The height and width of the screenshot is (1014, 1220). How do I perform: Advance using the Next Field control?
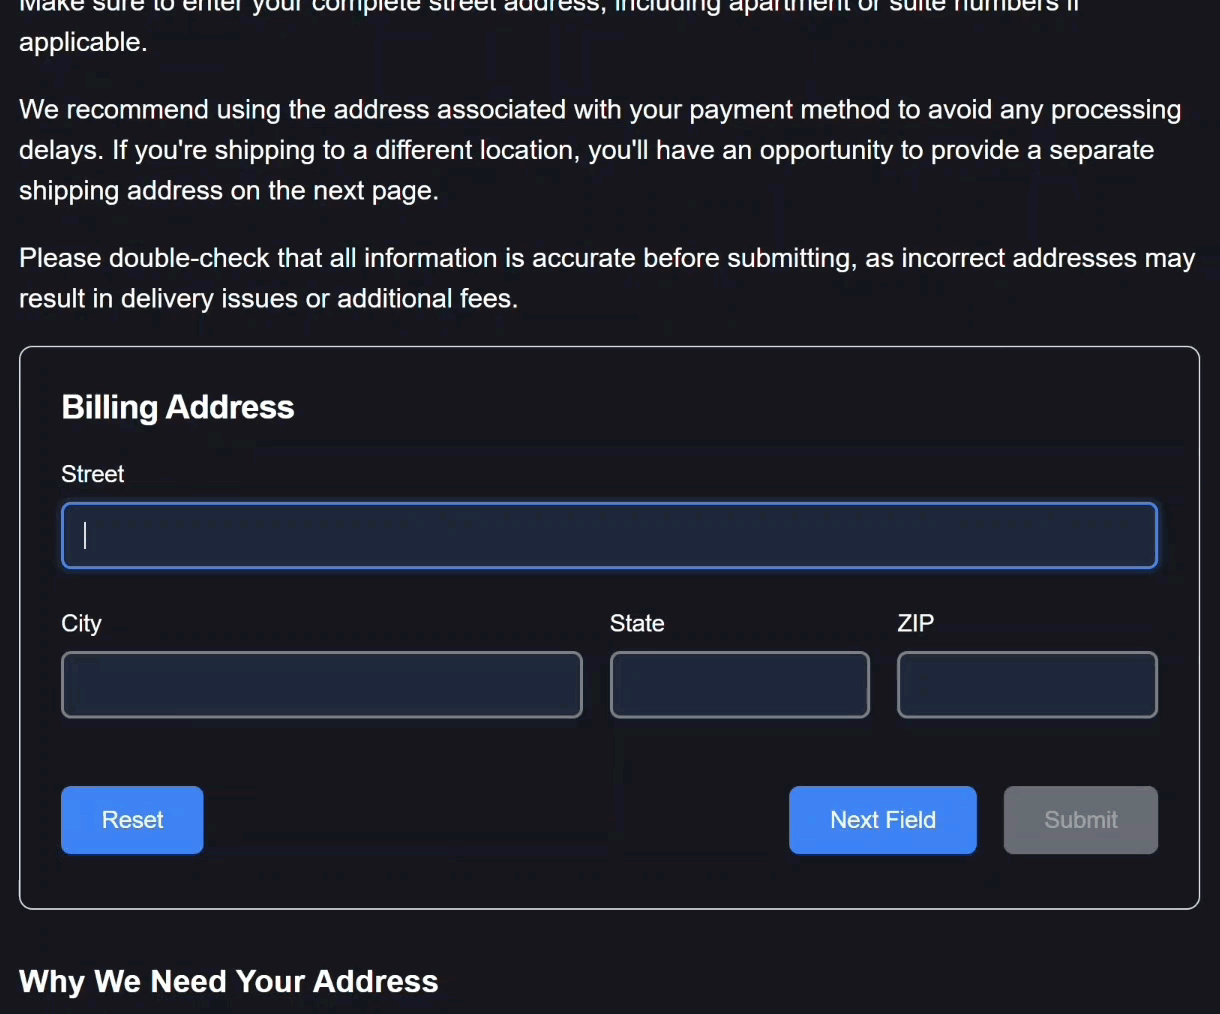(x=882, y=820)
